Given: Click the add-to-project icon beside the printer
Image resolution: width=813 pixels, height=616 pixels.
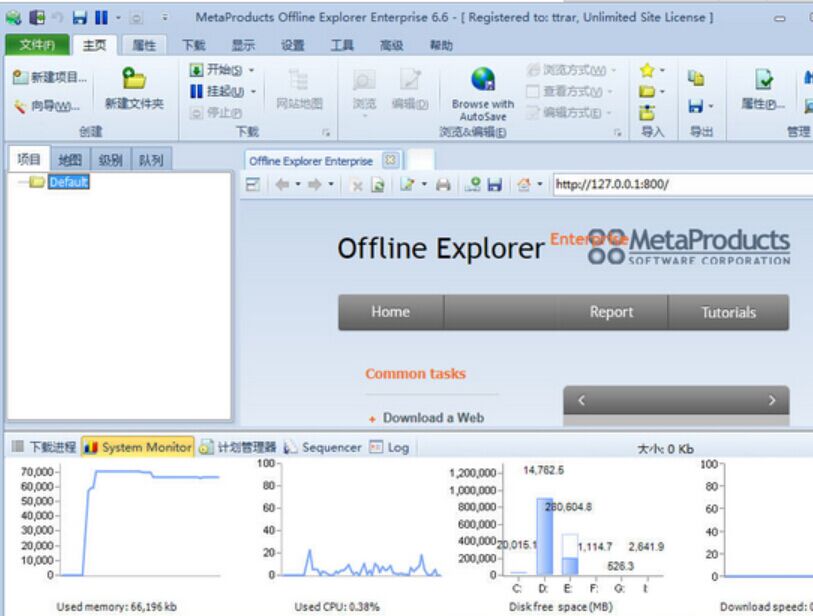Looking at the screenshot, I should tap(473, 185).
